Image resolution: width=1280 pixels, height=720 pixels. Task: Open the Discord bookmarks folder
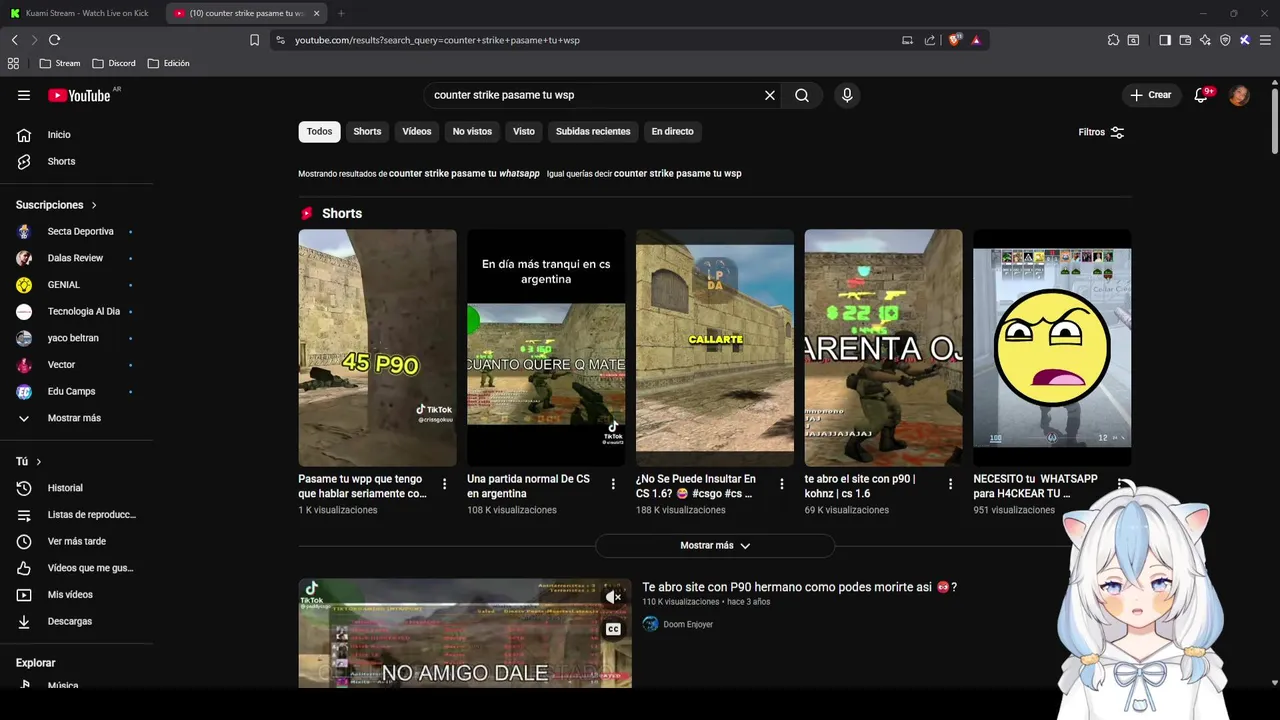114,63
